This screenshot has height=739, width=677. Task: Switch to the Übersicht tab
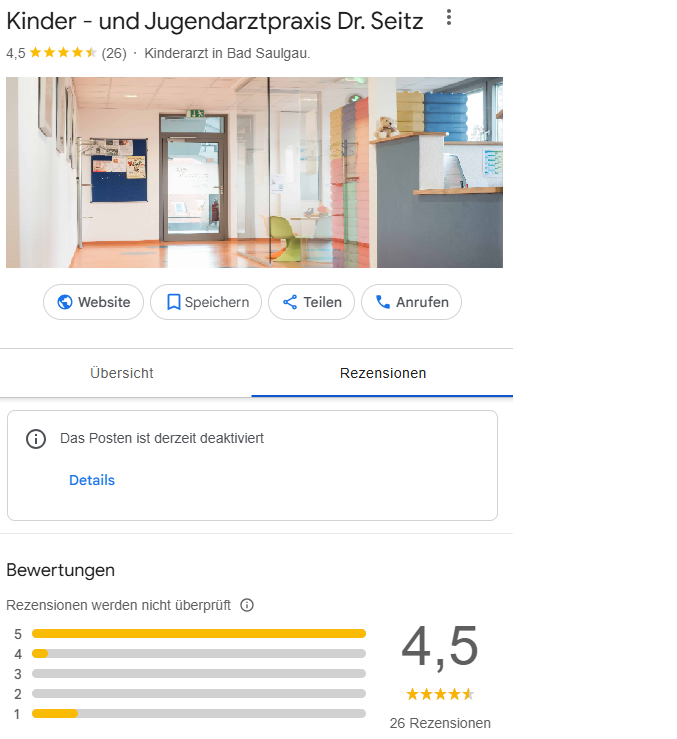click(122, 373)
